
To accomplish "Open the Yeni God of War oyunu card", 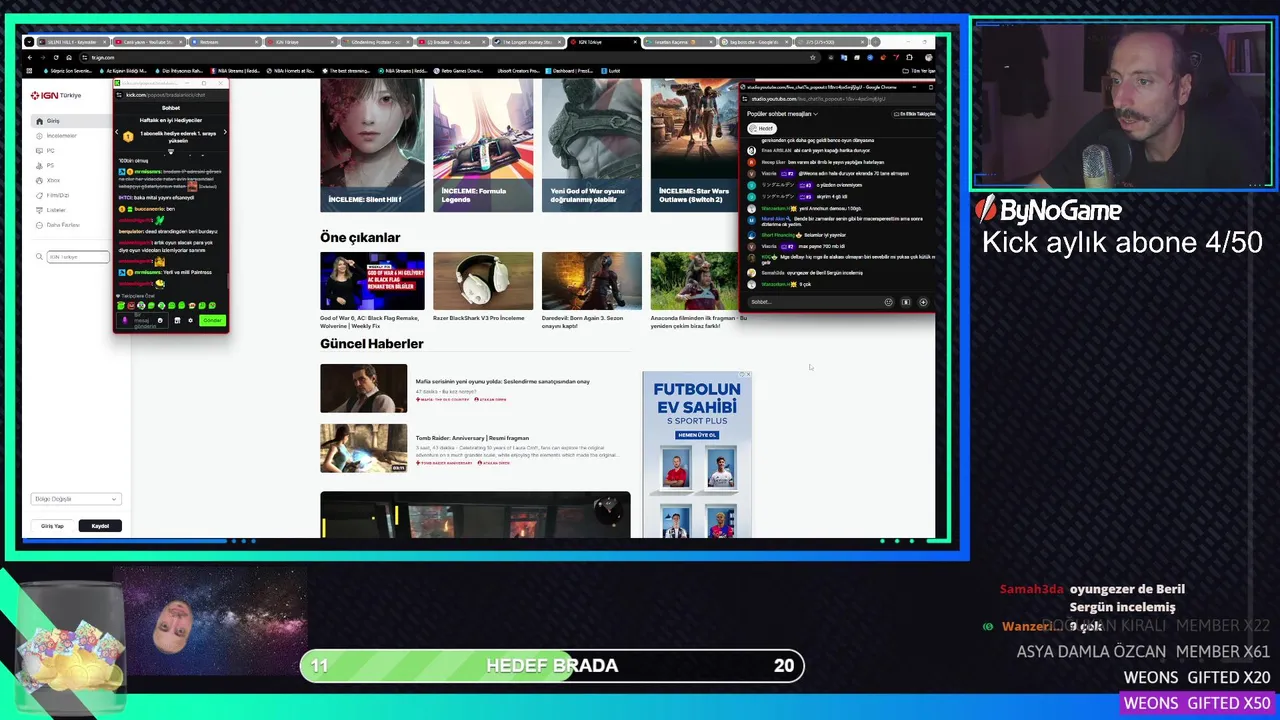I will (592, 146).
